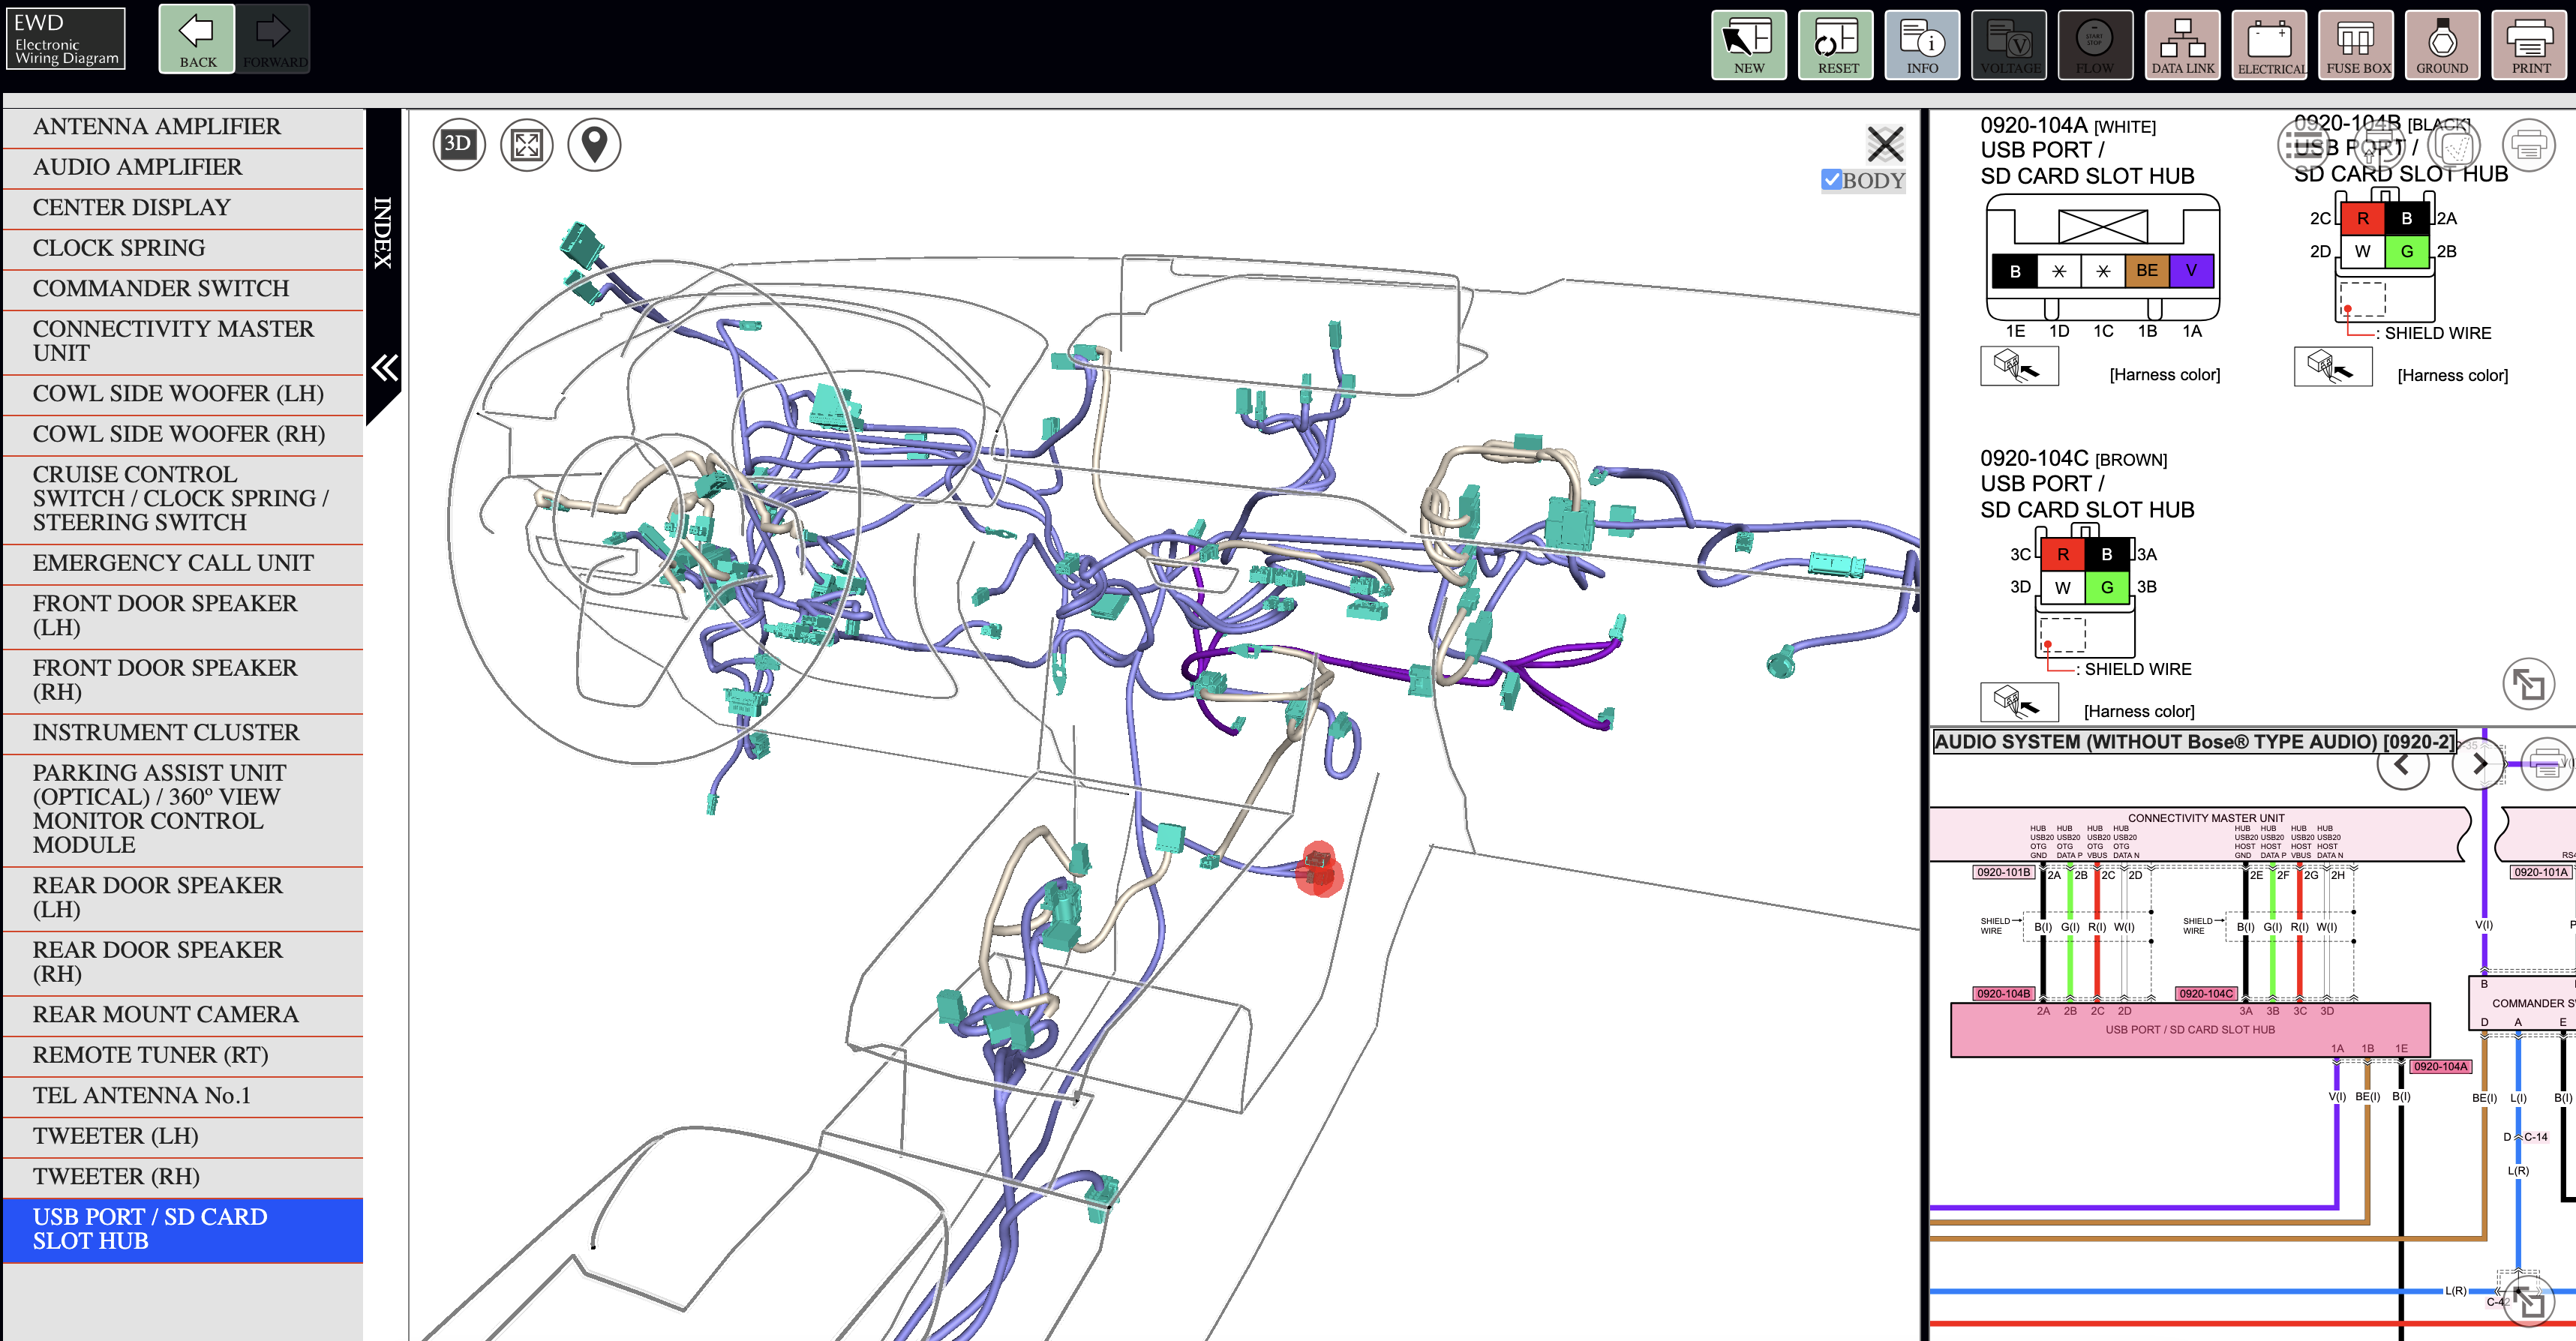Click harness view icon under 0920-104A
Viewport: 2576px width, 1341px height.
[2019, 366]
